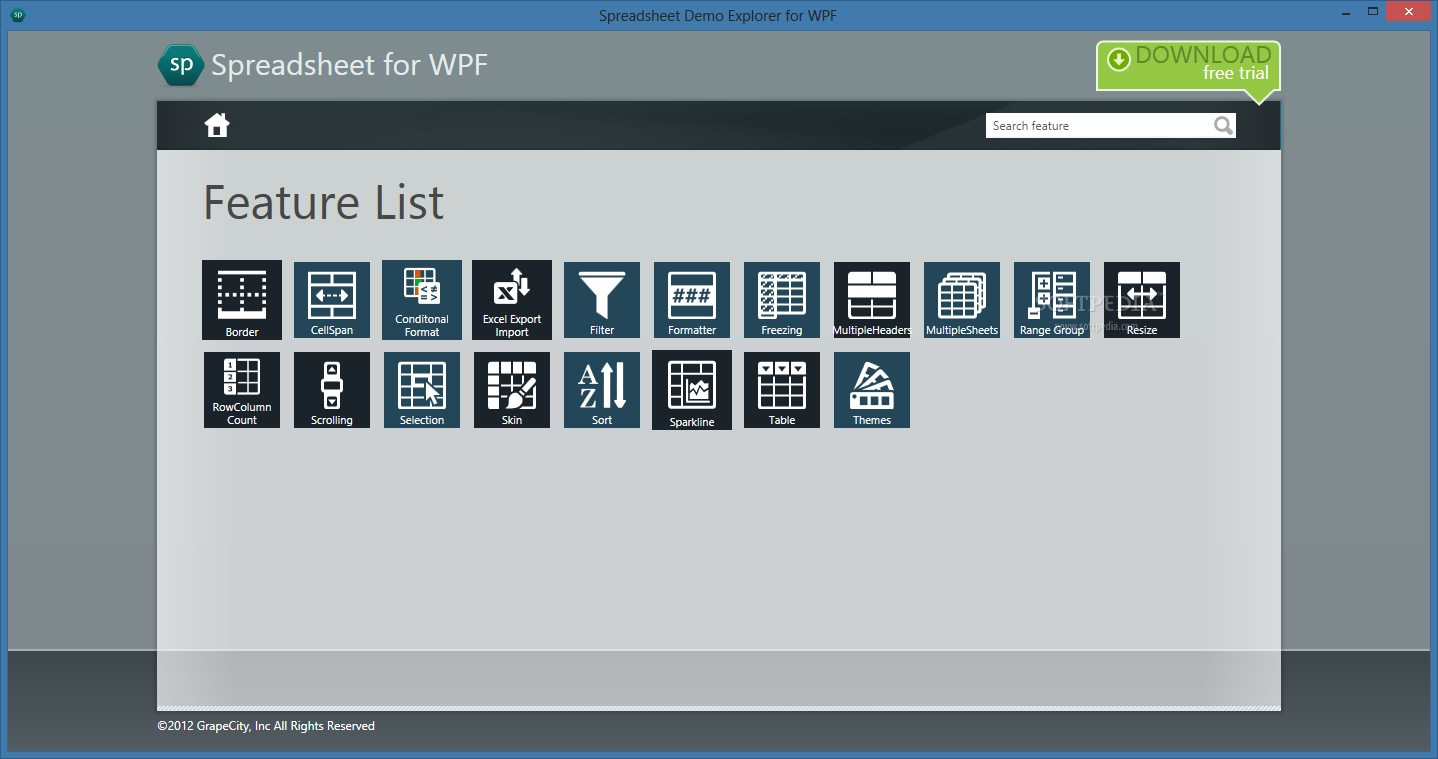Pick the Resize feature tile

coord(1142,300)
